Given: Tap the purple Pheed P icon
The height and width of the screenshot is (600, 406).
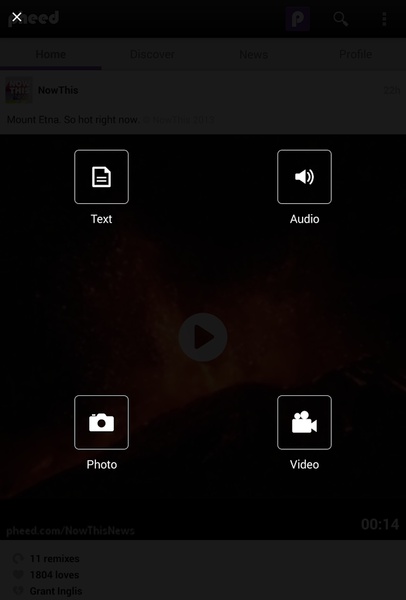Looking at the screenshot, I should [298, 19].
